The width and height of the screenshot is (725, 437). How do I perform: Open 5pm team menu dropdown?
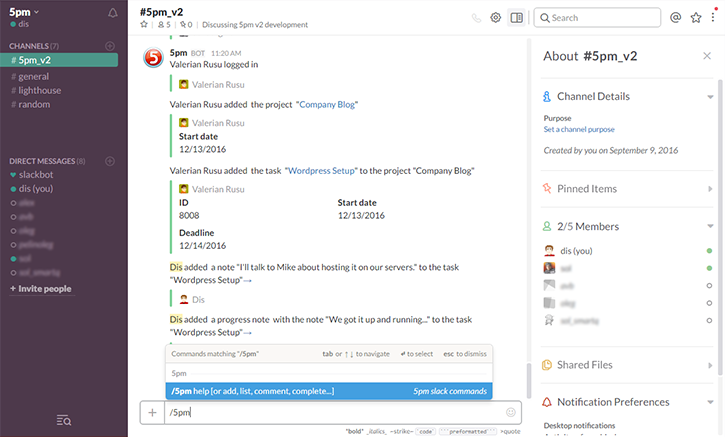[x=24, y=12]
